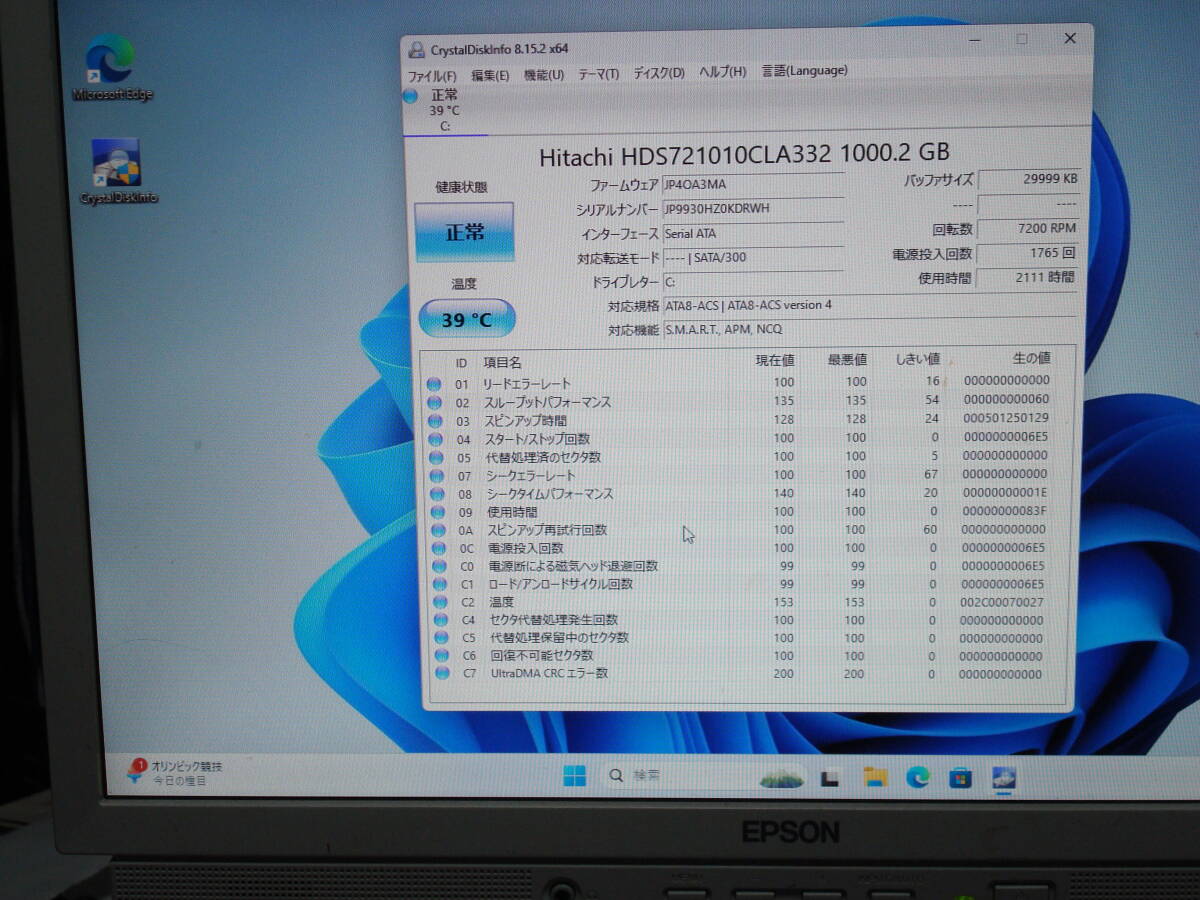The image size is (1200, 900).
Task: Click status icon for シークタイムパフォーマンス row
Action: coord(437,494)
